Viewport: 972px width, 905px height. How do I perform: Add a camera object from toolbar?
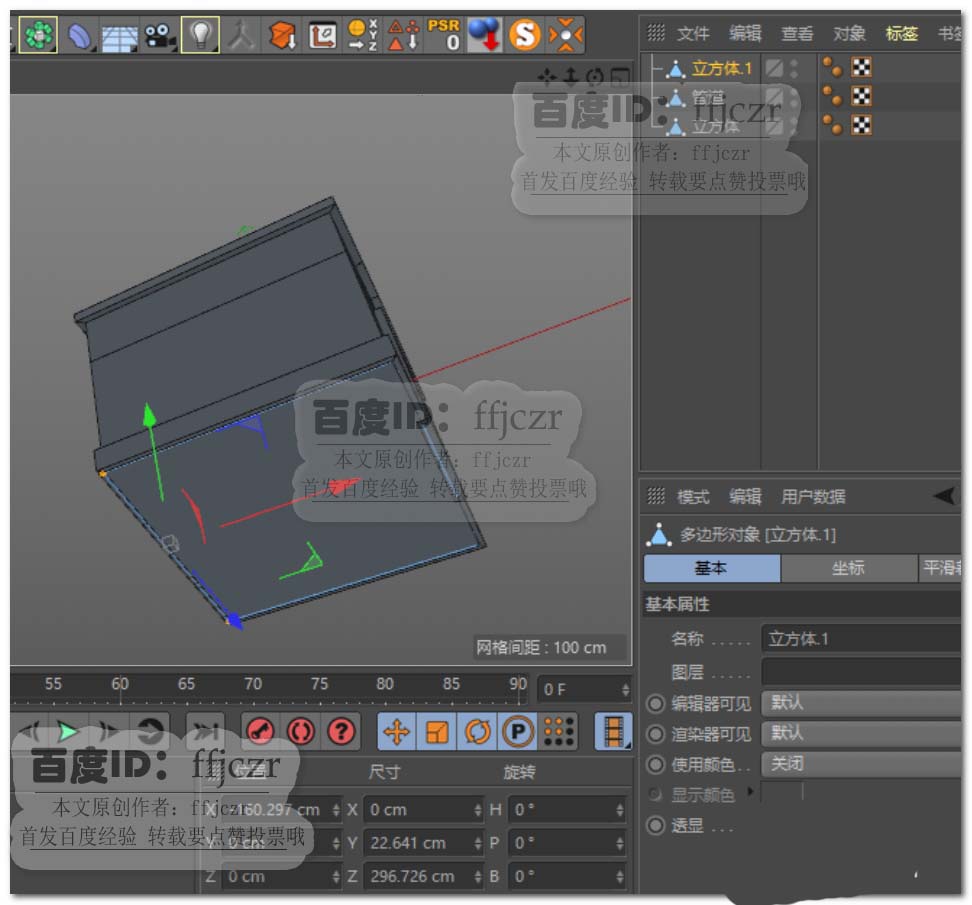pyautogui.click(x=159, y=35)
